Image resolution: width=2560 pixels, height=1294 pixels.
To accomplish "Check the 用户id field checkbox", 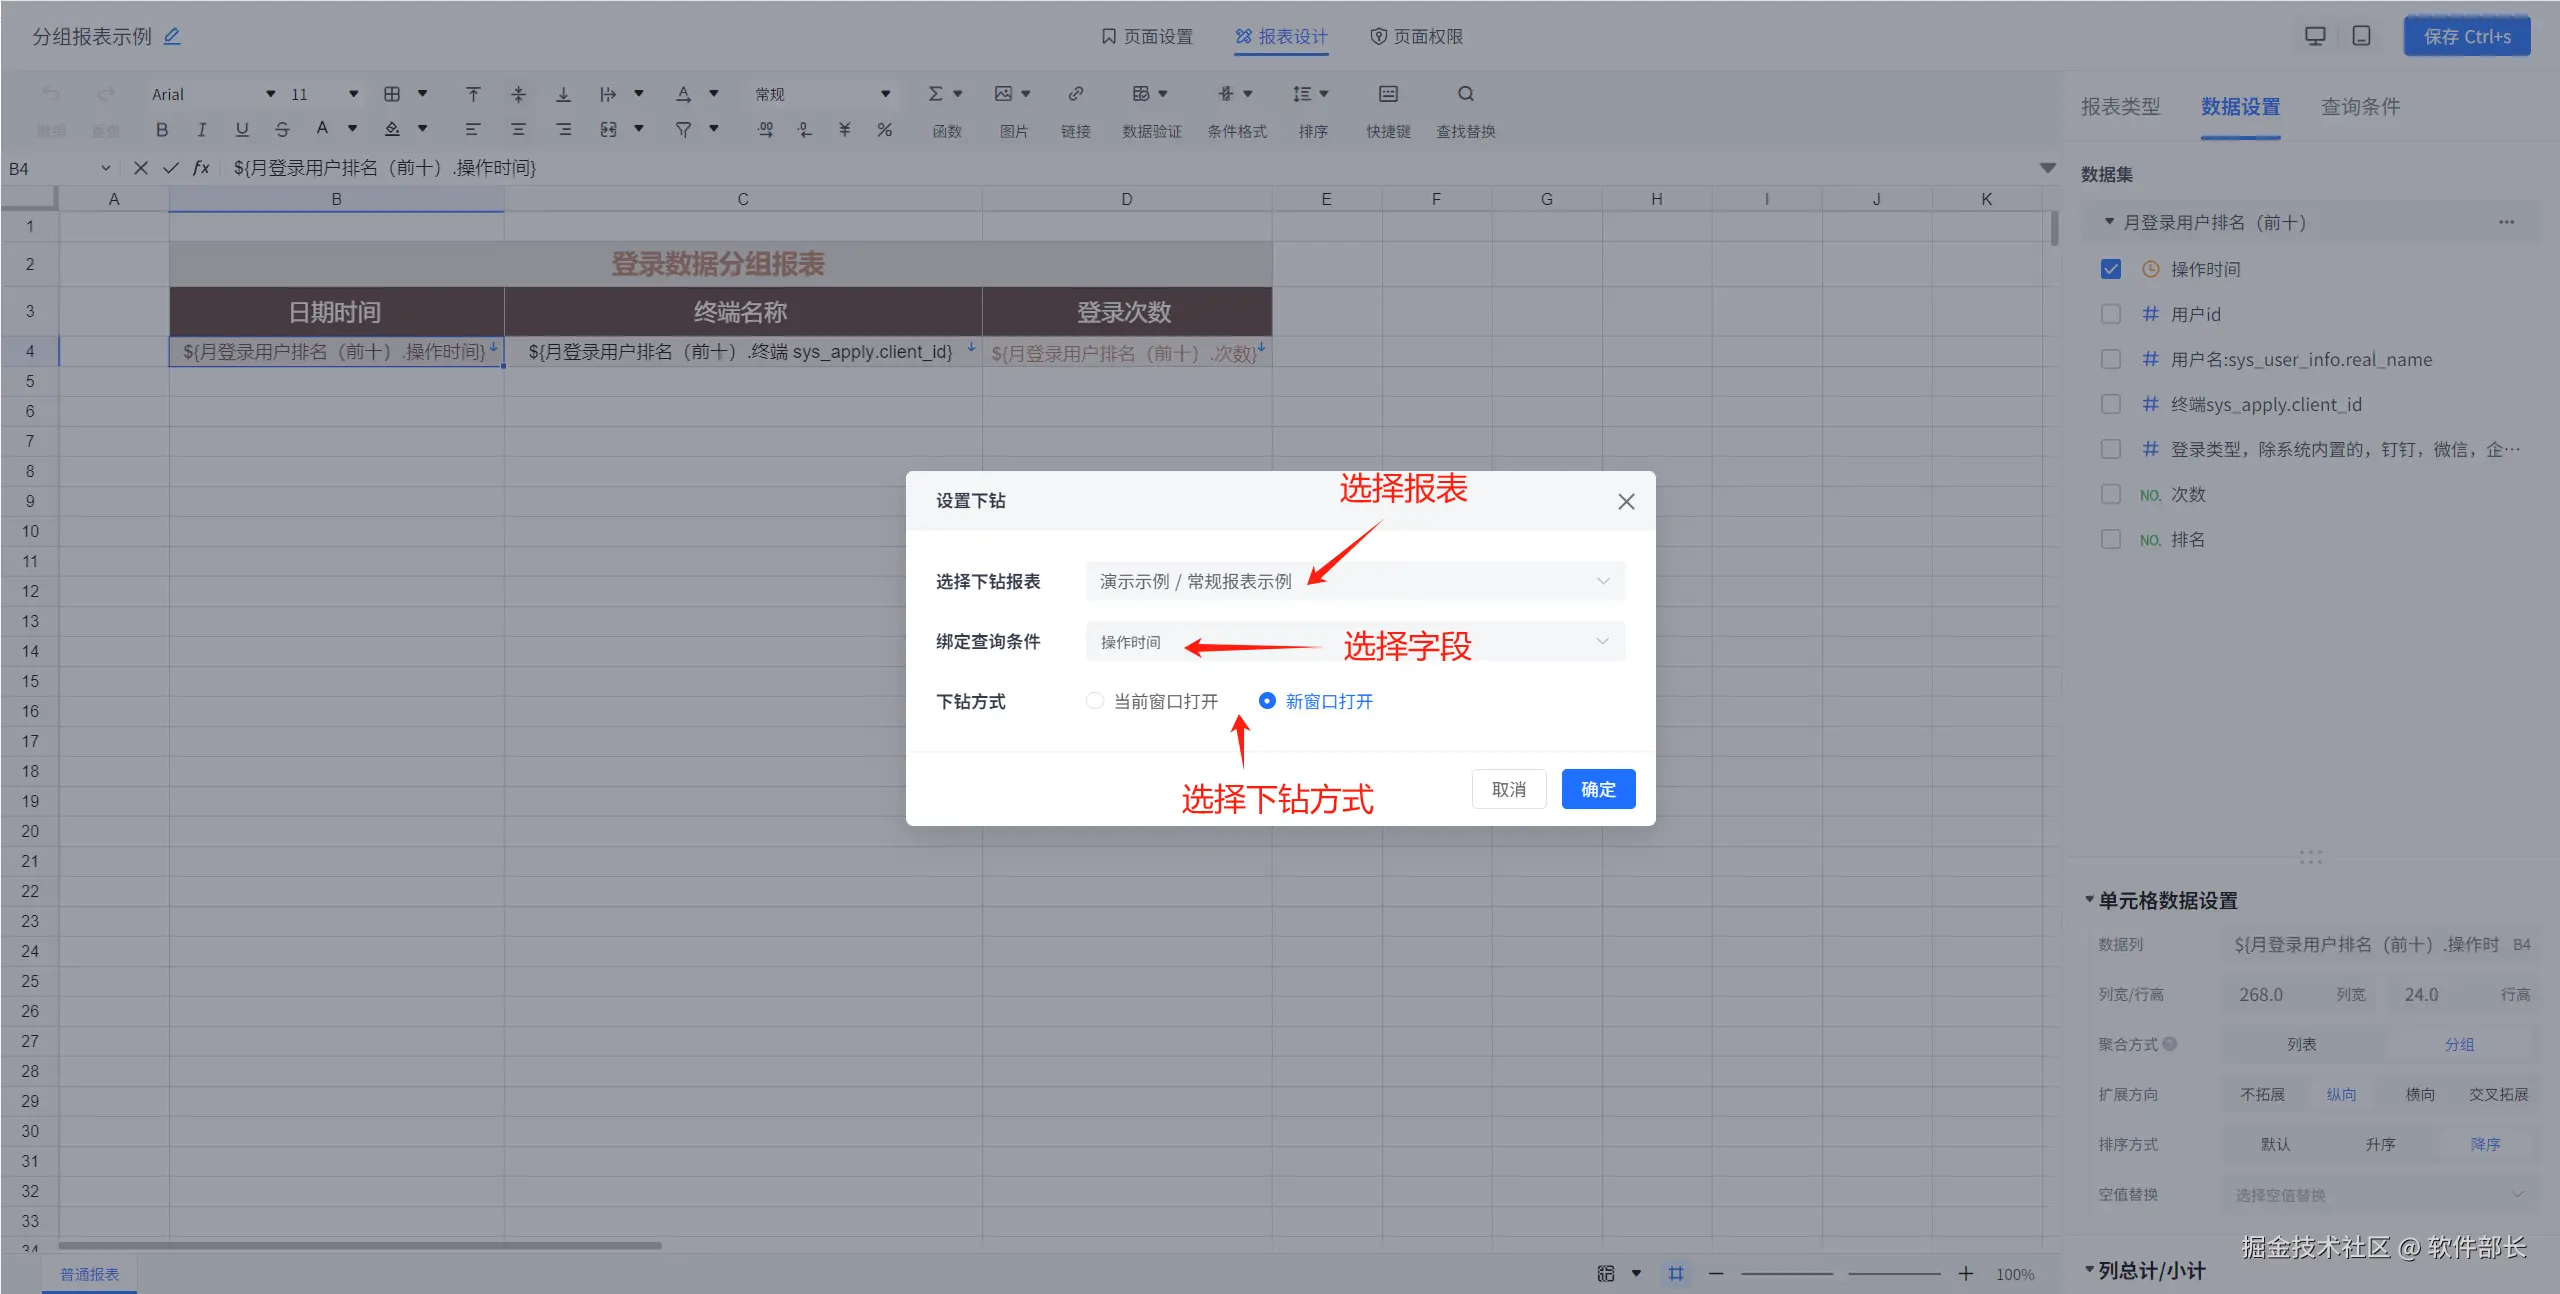I will pyautogui.click(x=2111, y=314).
